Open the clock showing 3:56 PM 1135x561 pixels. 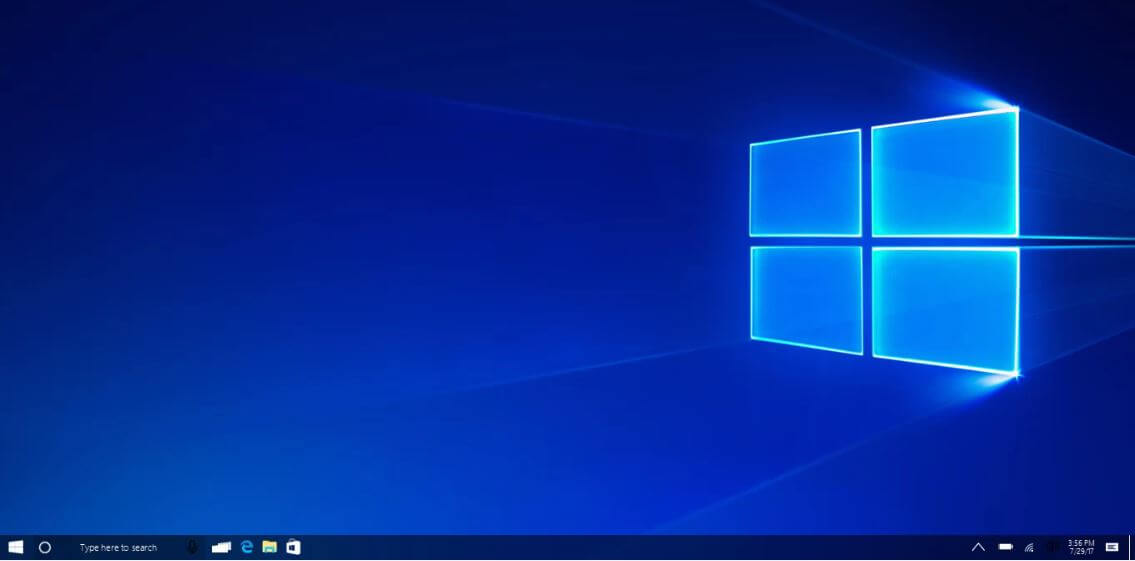tap(1081, 547)
